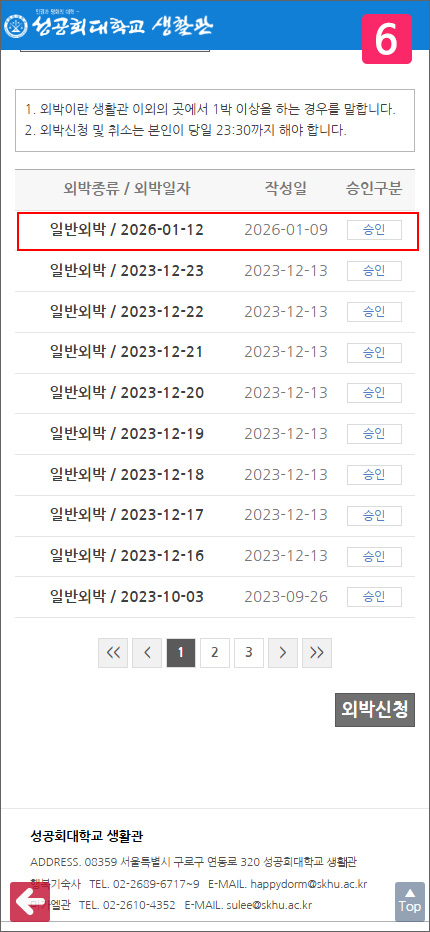Go to last page with double-right arrows
Screen dimensions: 430x932
317,653
